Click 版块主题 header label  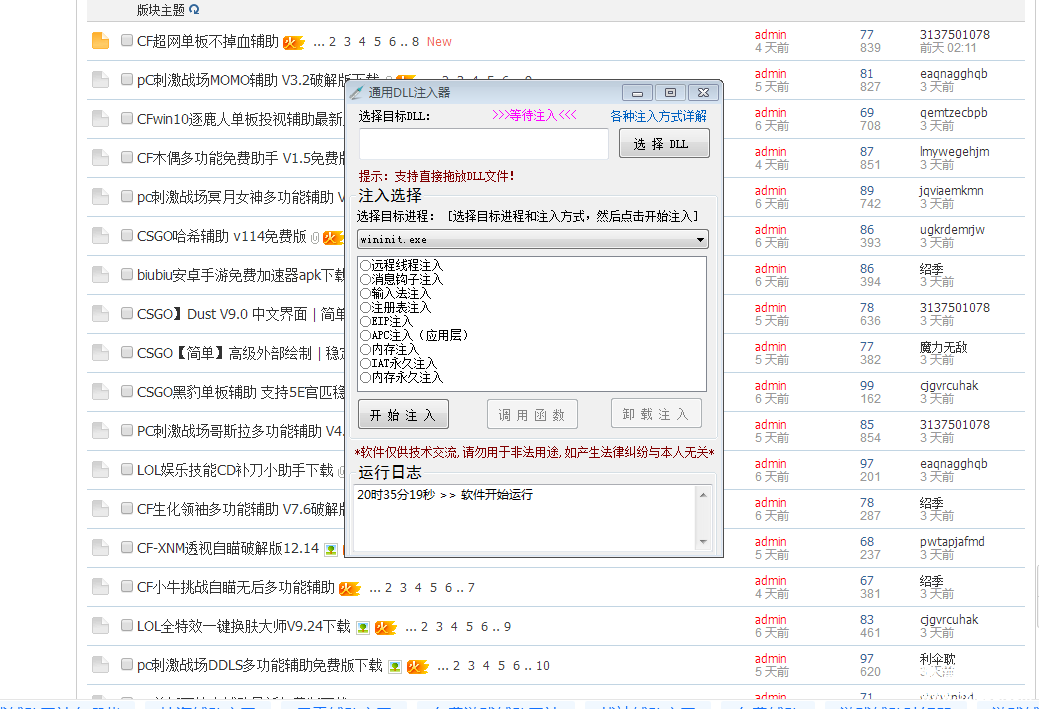160,10
